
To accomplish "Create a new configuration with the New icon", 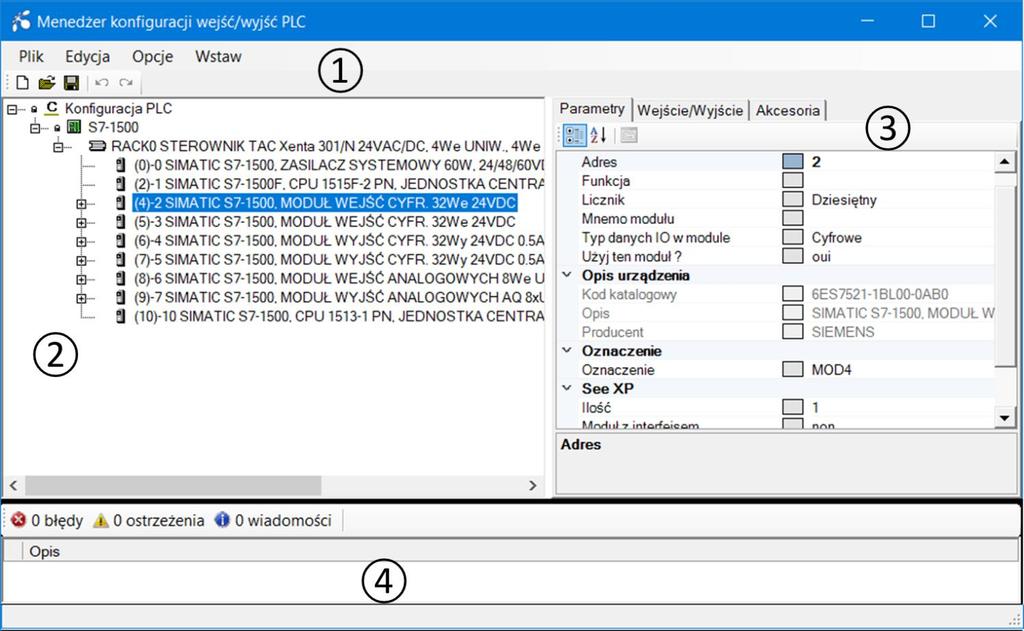I will (x=22, y=82).
